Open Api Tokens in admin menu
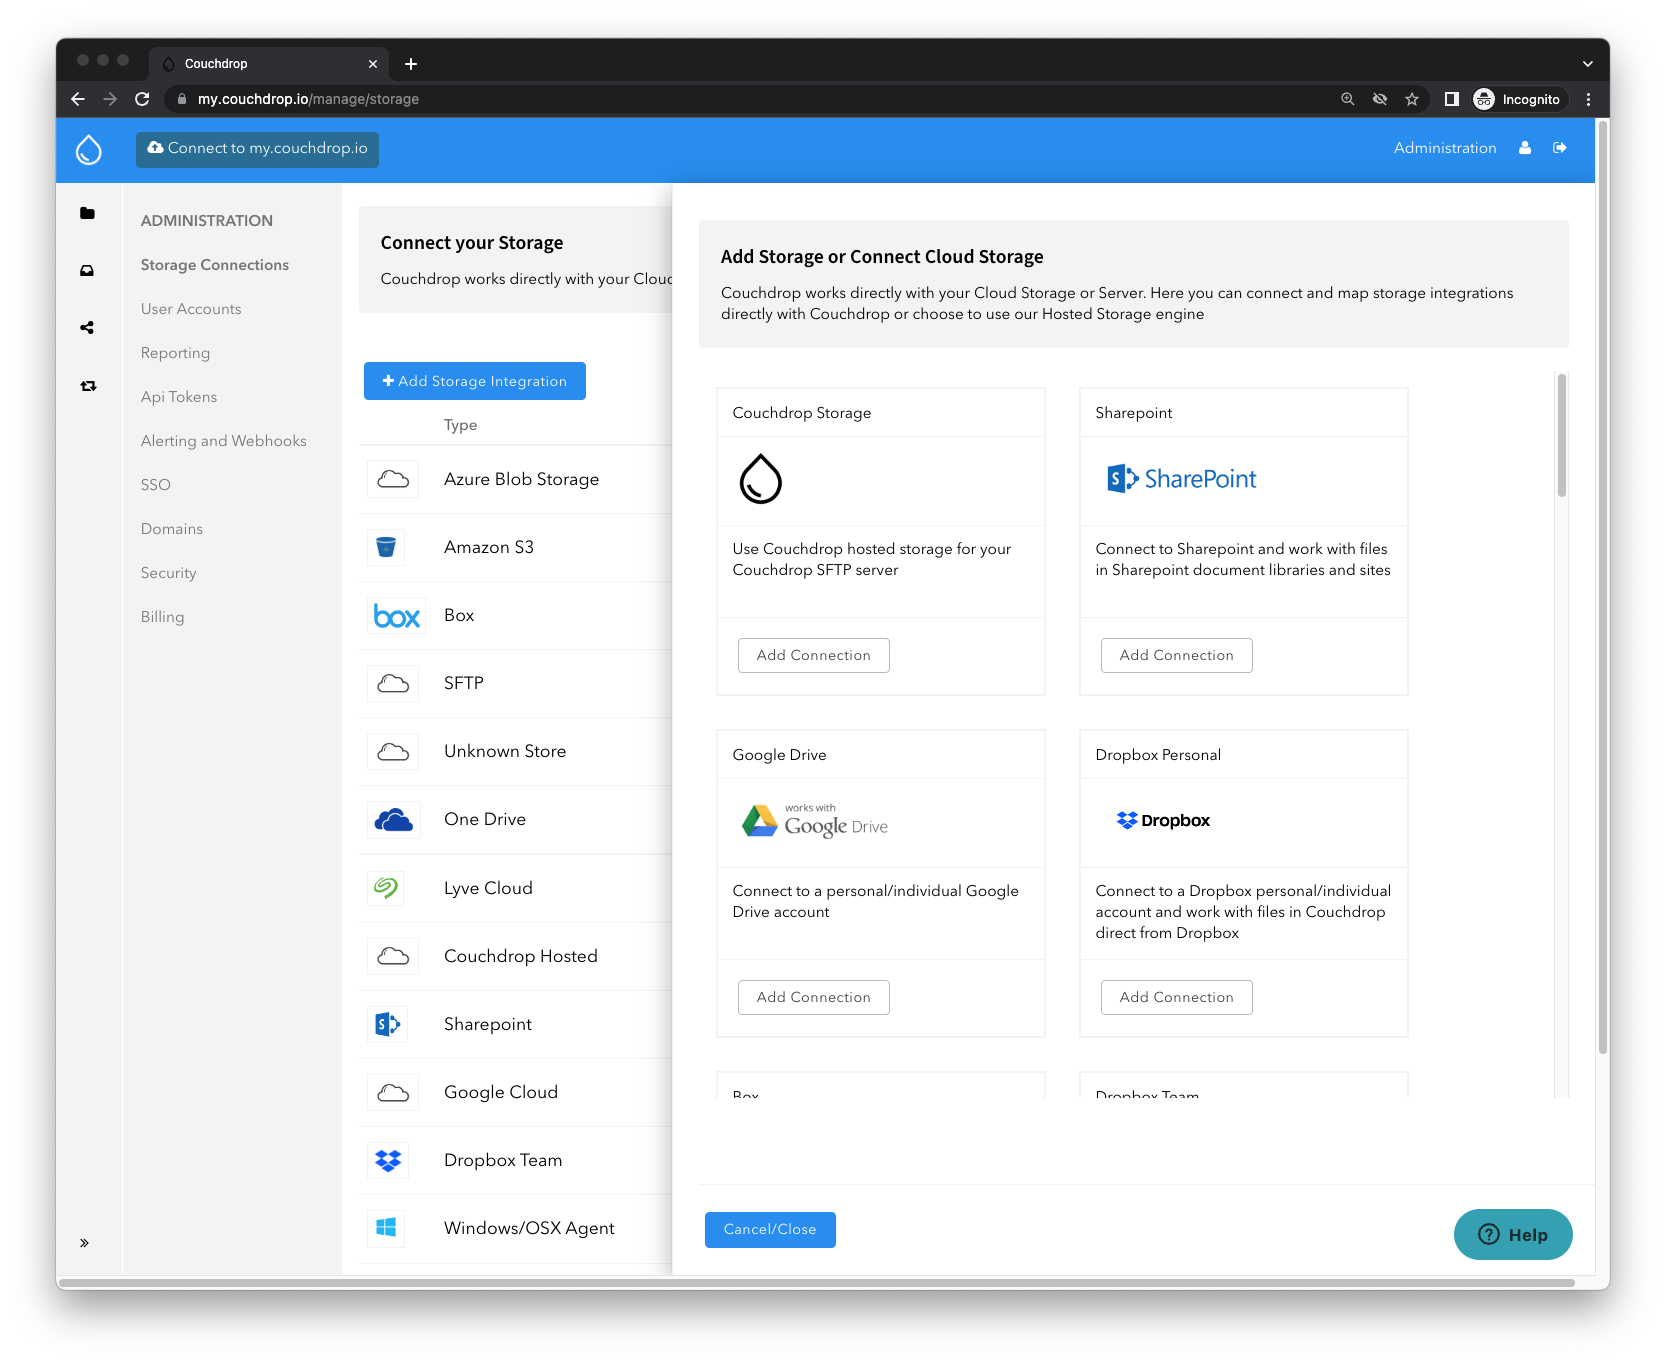 pos(179,397)
